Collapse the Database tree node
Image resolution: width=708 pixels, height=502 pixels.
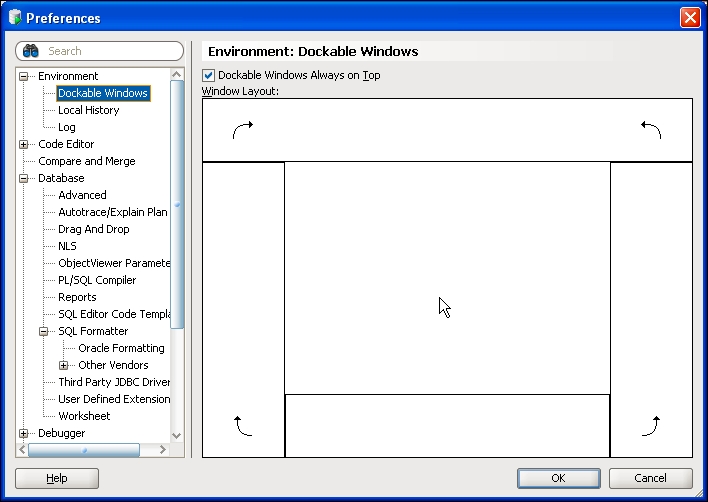(23, 178)
